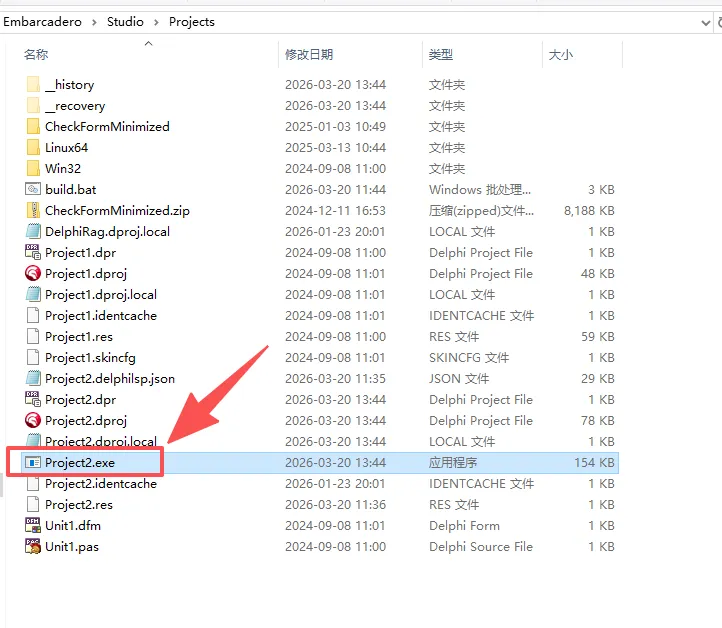Select the Project2.delphilsp.json file icon
The image size is (722, 628).
pyautogui.click(x=33, y=378)
